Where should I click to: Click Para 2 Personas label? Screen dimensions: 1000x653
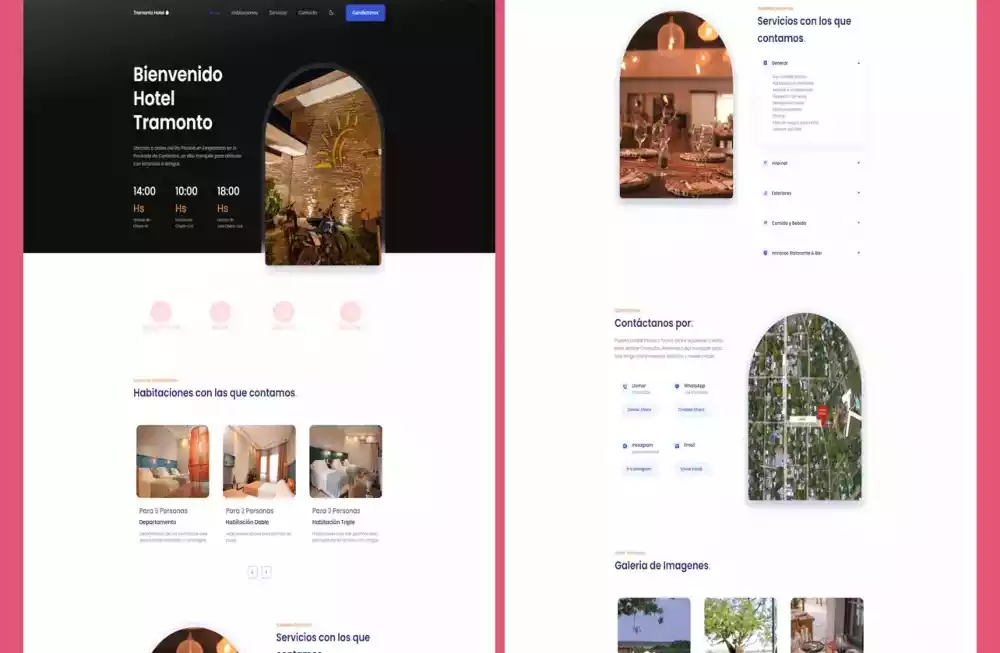coord(249,511)
